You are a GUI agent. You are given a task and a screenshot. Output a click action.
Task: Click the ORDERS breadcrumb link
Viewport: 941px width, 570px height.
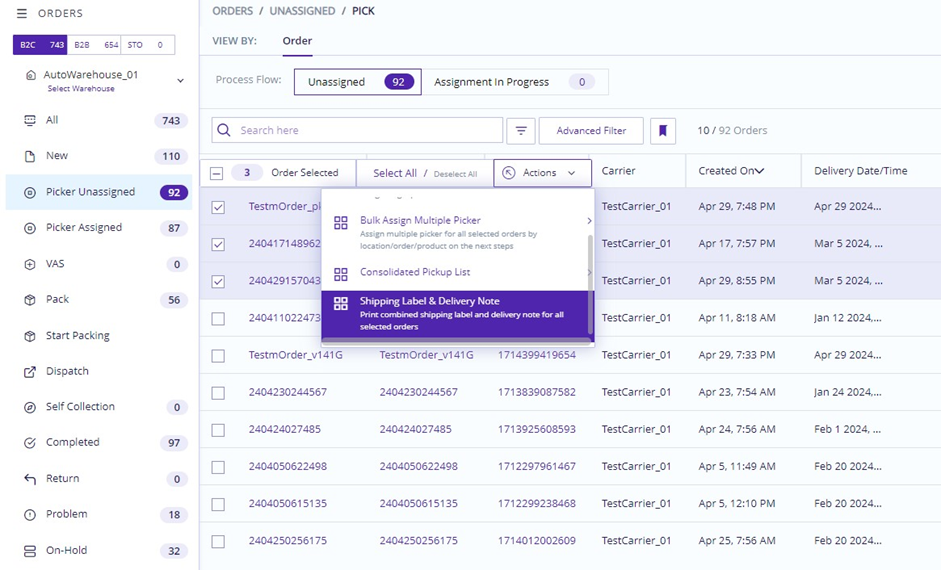point(232,11)
